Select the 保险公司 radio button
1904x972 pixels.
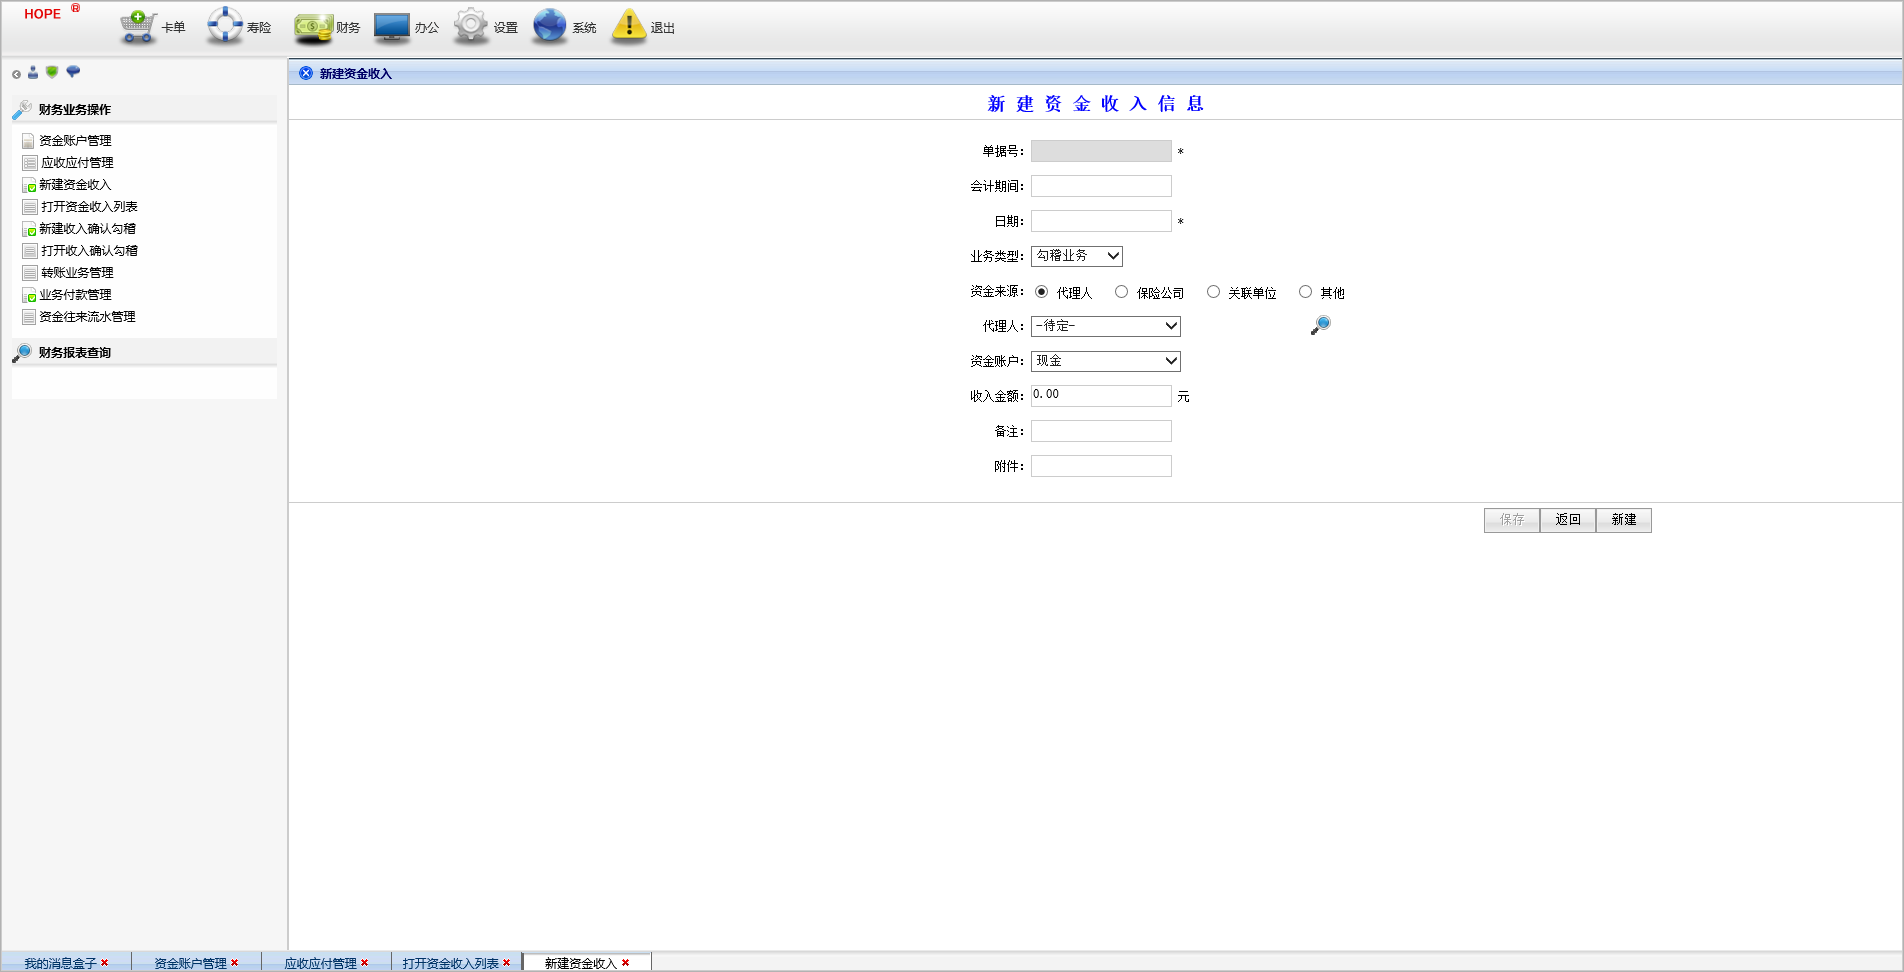click(1122, 292)
